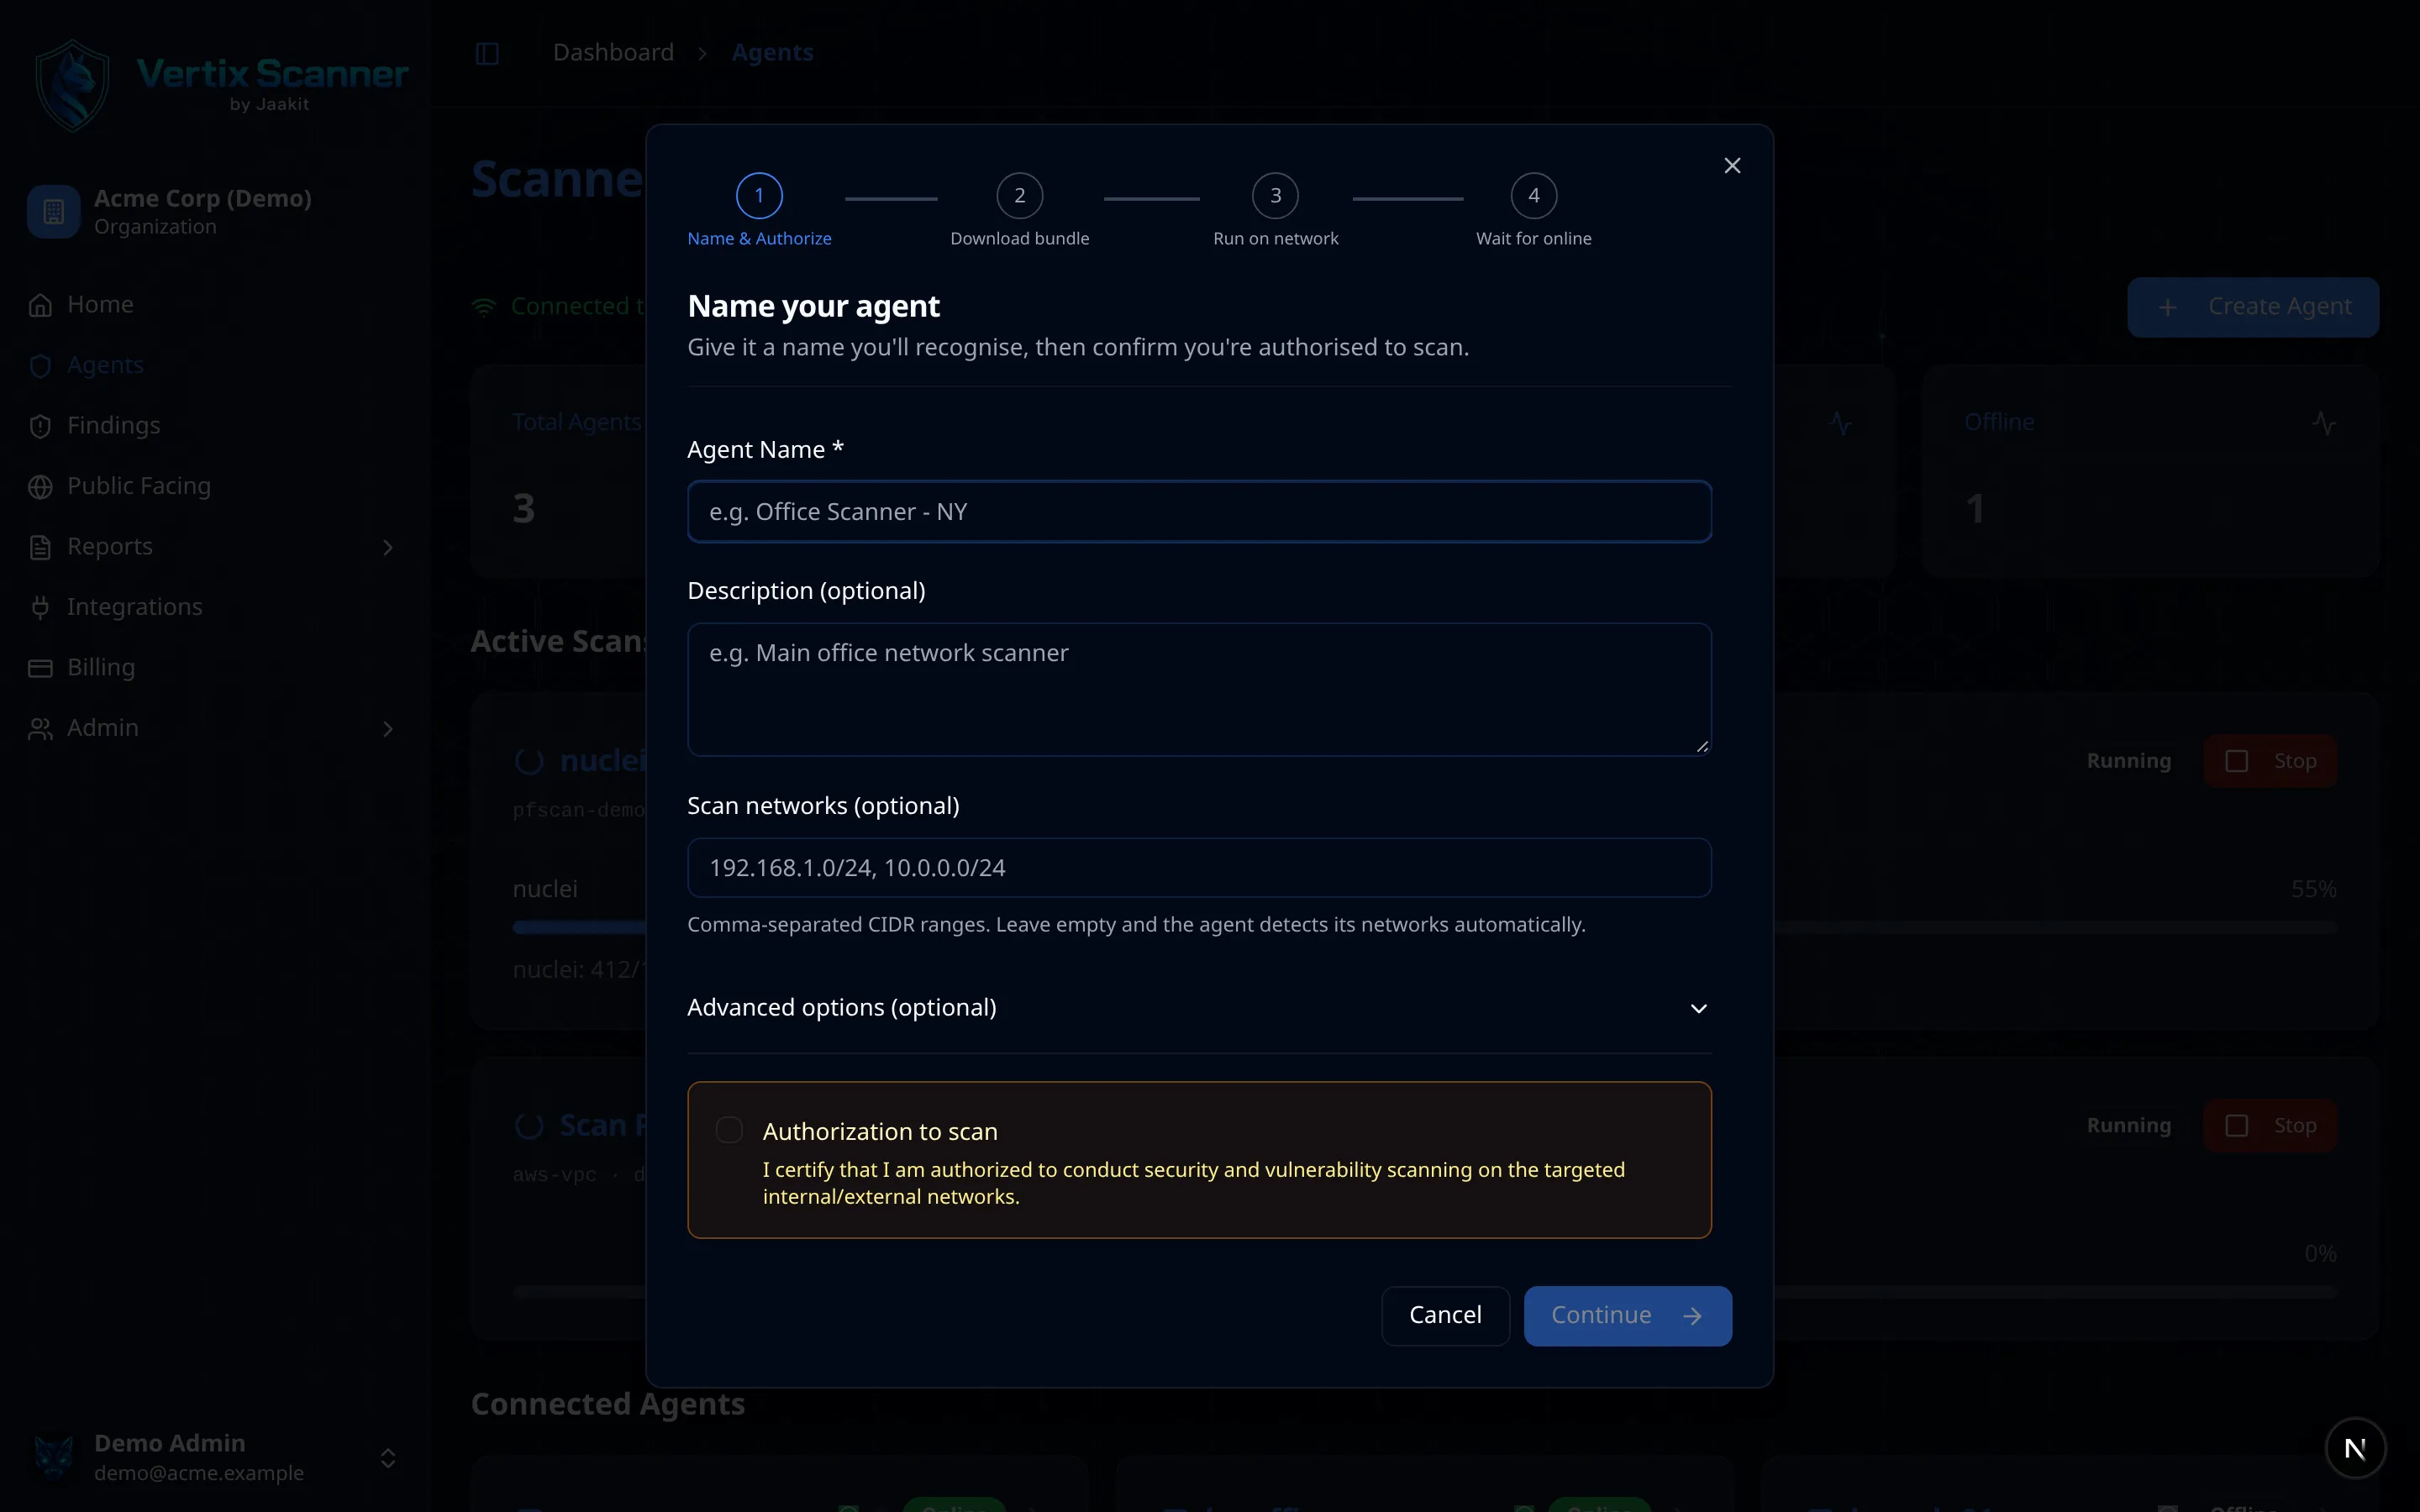Viewport: 2420px width, 1512px height.
Task: Click the Billing credit card icon
Action: (x=40, y=668)
